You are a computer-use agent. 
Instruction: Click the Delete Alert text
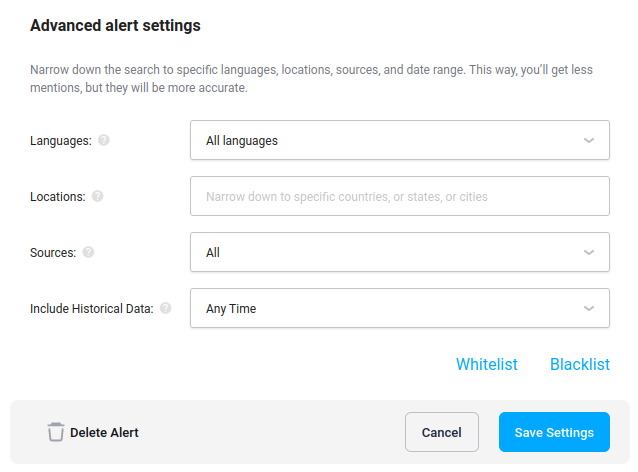[104, 432]
